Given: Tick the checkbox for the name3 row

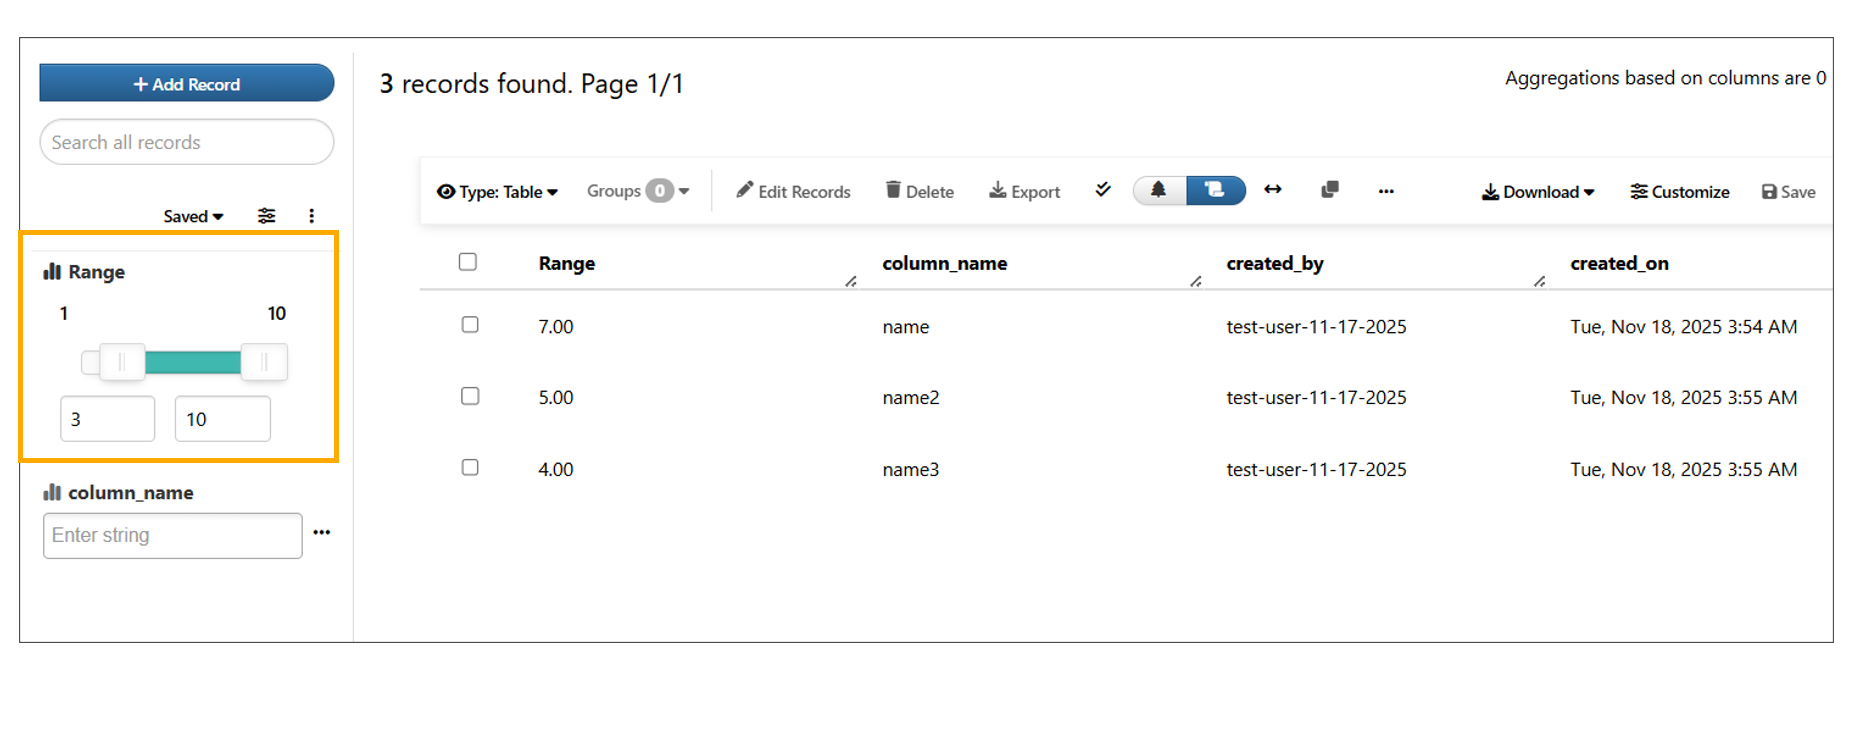Looking at the screenshot, I should click(x=470, y=468).
